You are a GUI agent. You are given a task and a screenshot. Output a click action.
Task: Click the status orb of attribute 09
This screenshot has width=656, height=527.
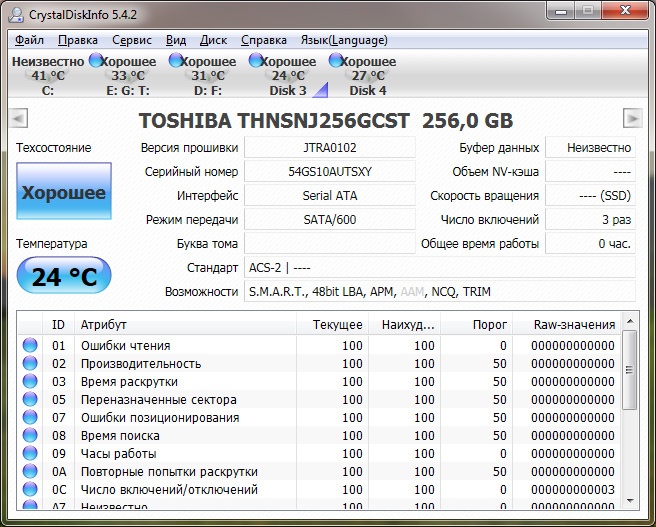pyautogui.click(x=30, y=453)
